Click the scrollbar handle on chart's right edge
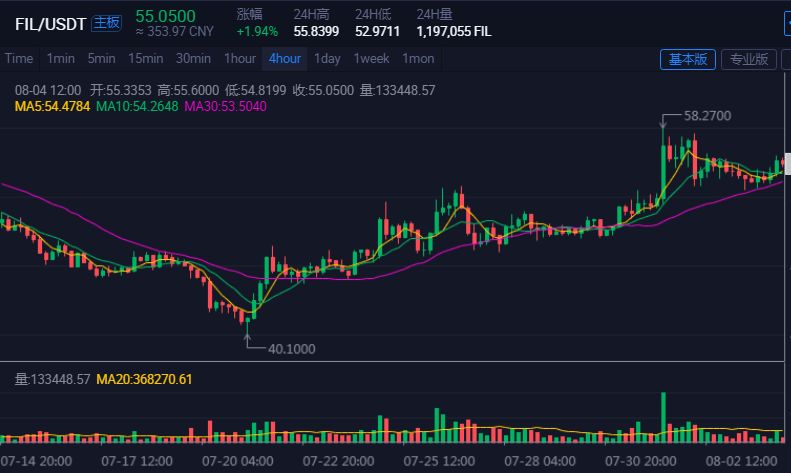Viewport: 791px width, 473px height. [x=787, y=163]
